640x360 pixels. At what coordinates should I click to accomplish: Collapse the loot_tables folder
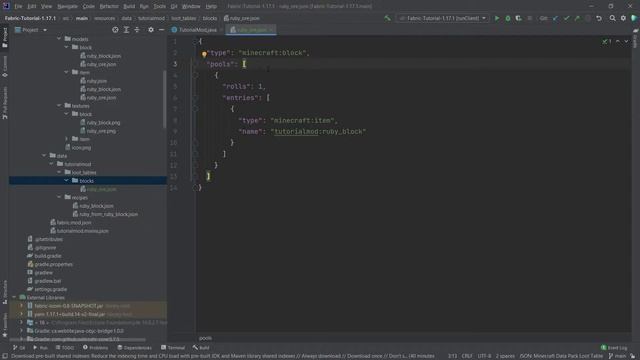[59, 172]
